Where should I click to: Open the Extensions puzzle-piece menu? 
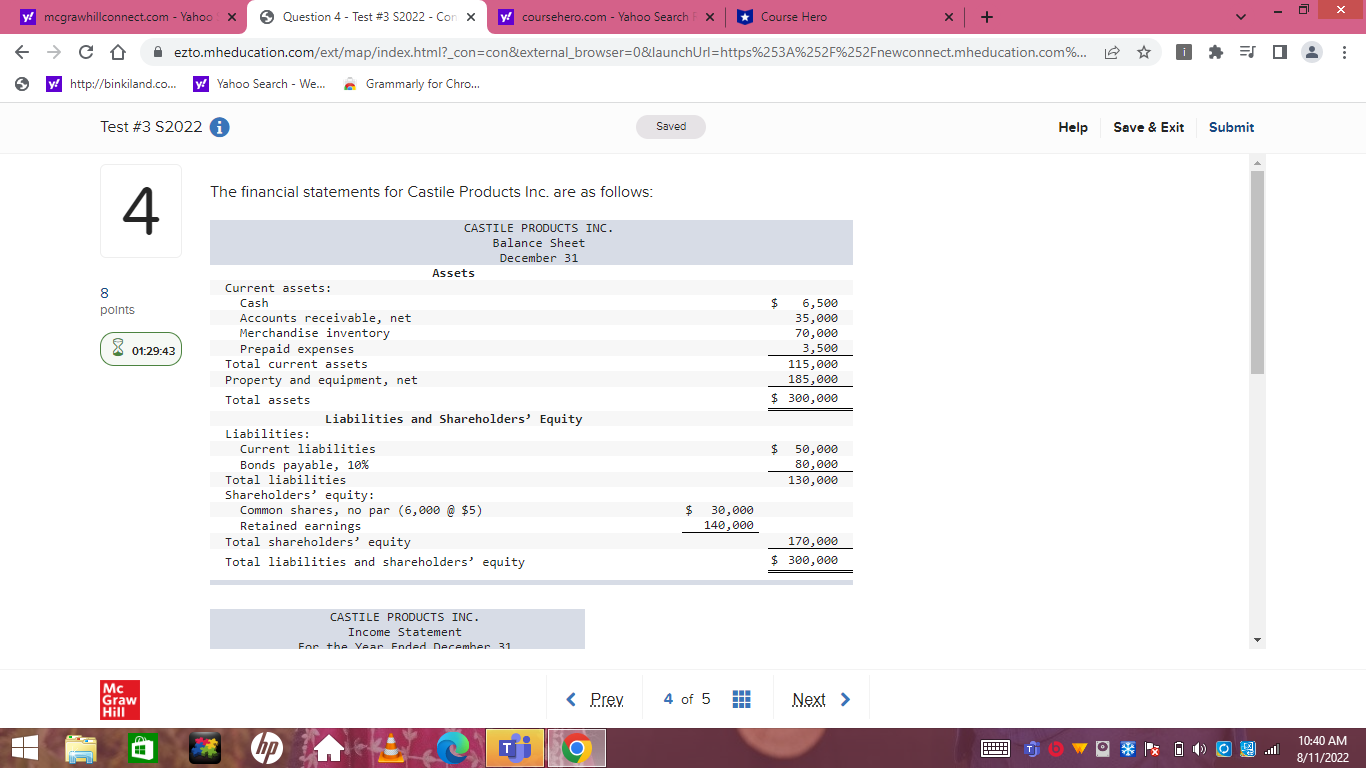coord(1216,52)
